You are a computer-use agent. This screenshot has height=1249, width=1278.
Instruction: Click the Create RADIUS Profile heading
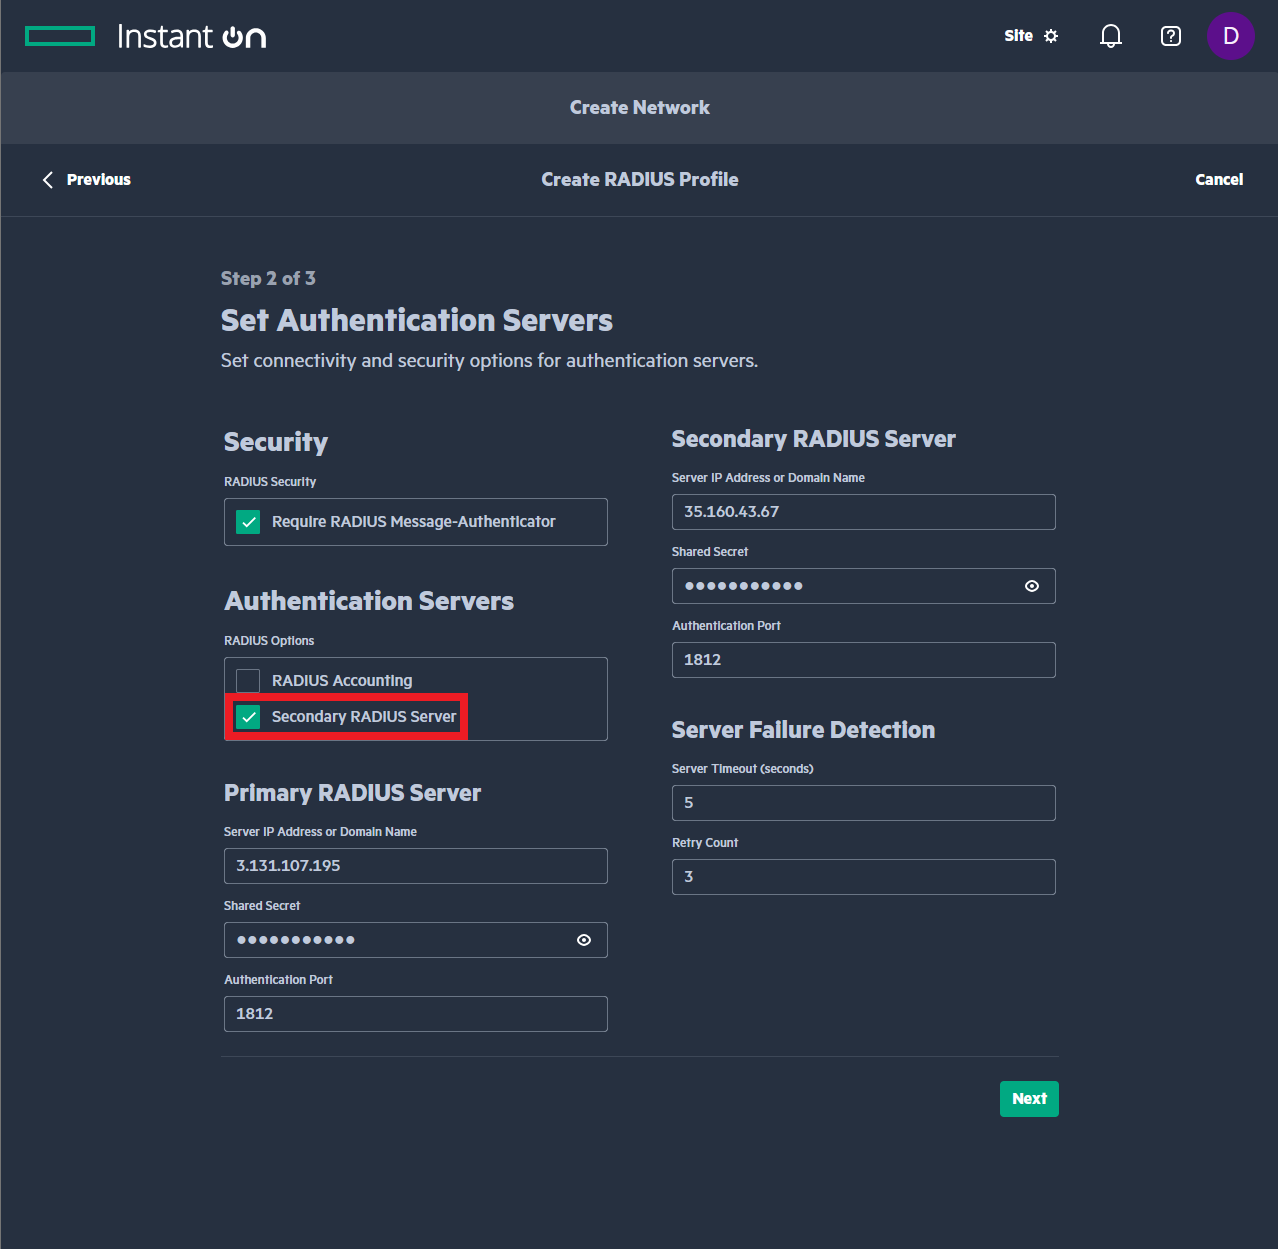(640, 180)
